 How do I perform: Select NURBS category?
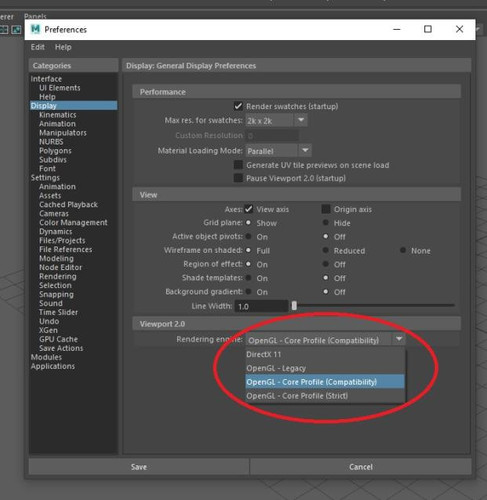click(51, 142)
